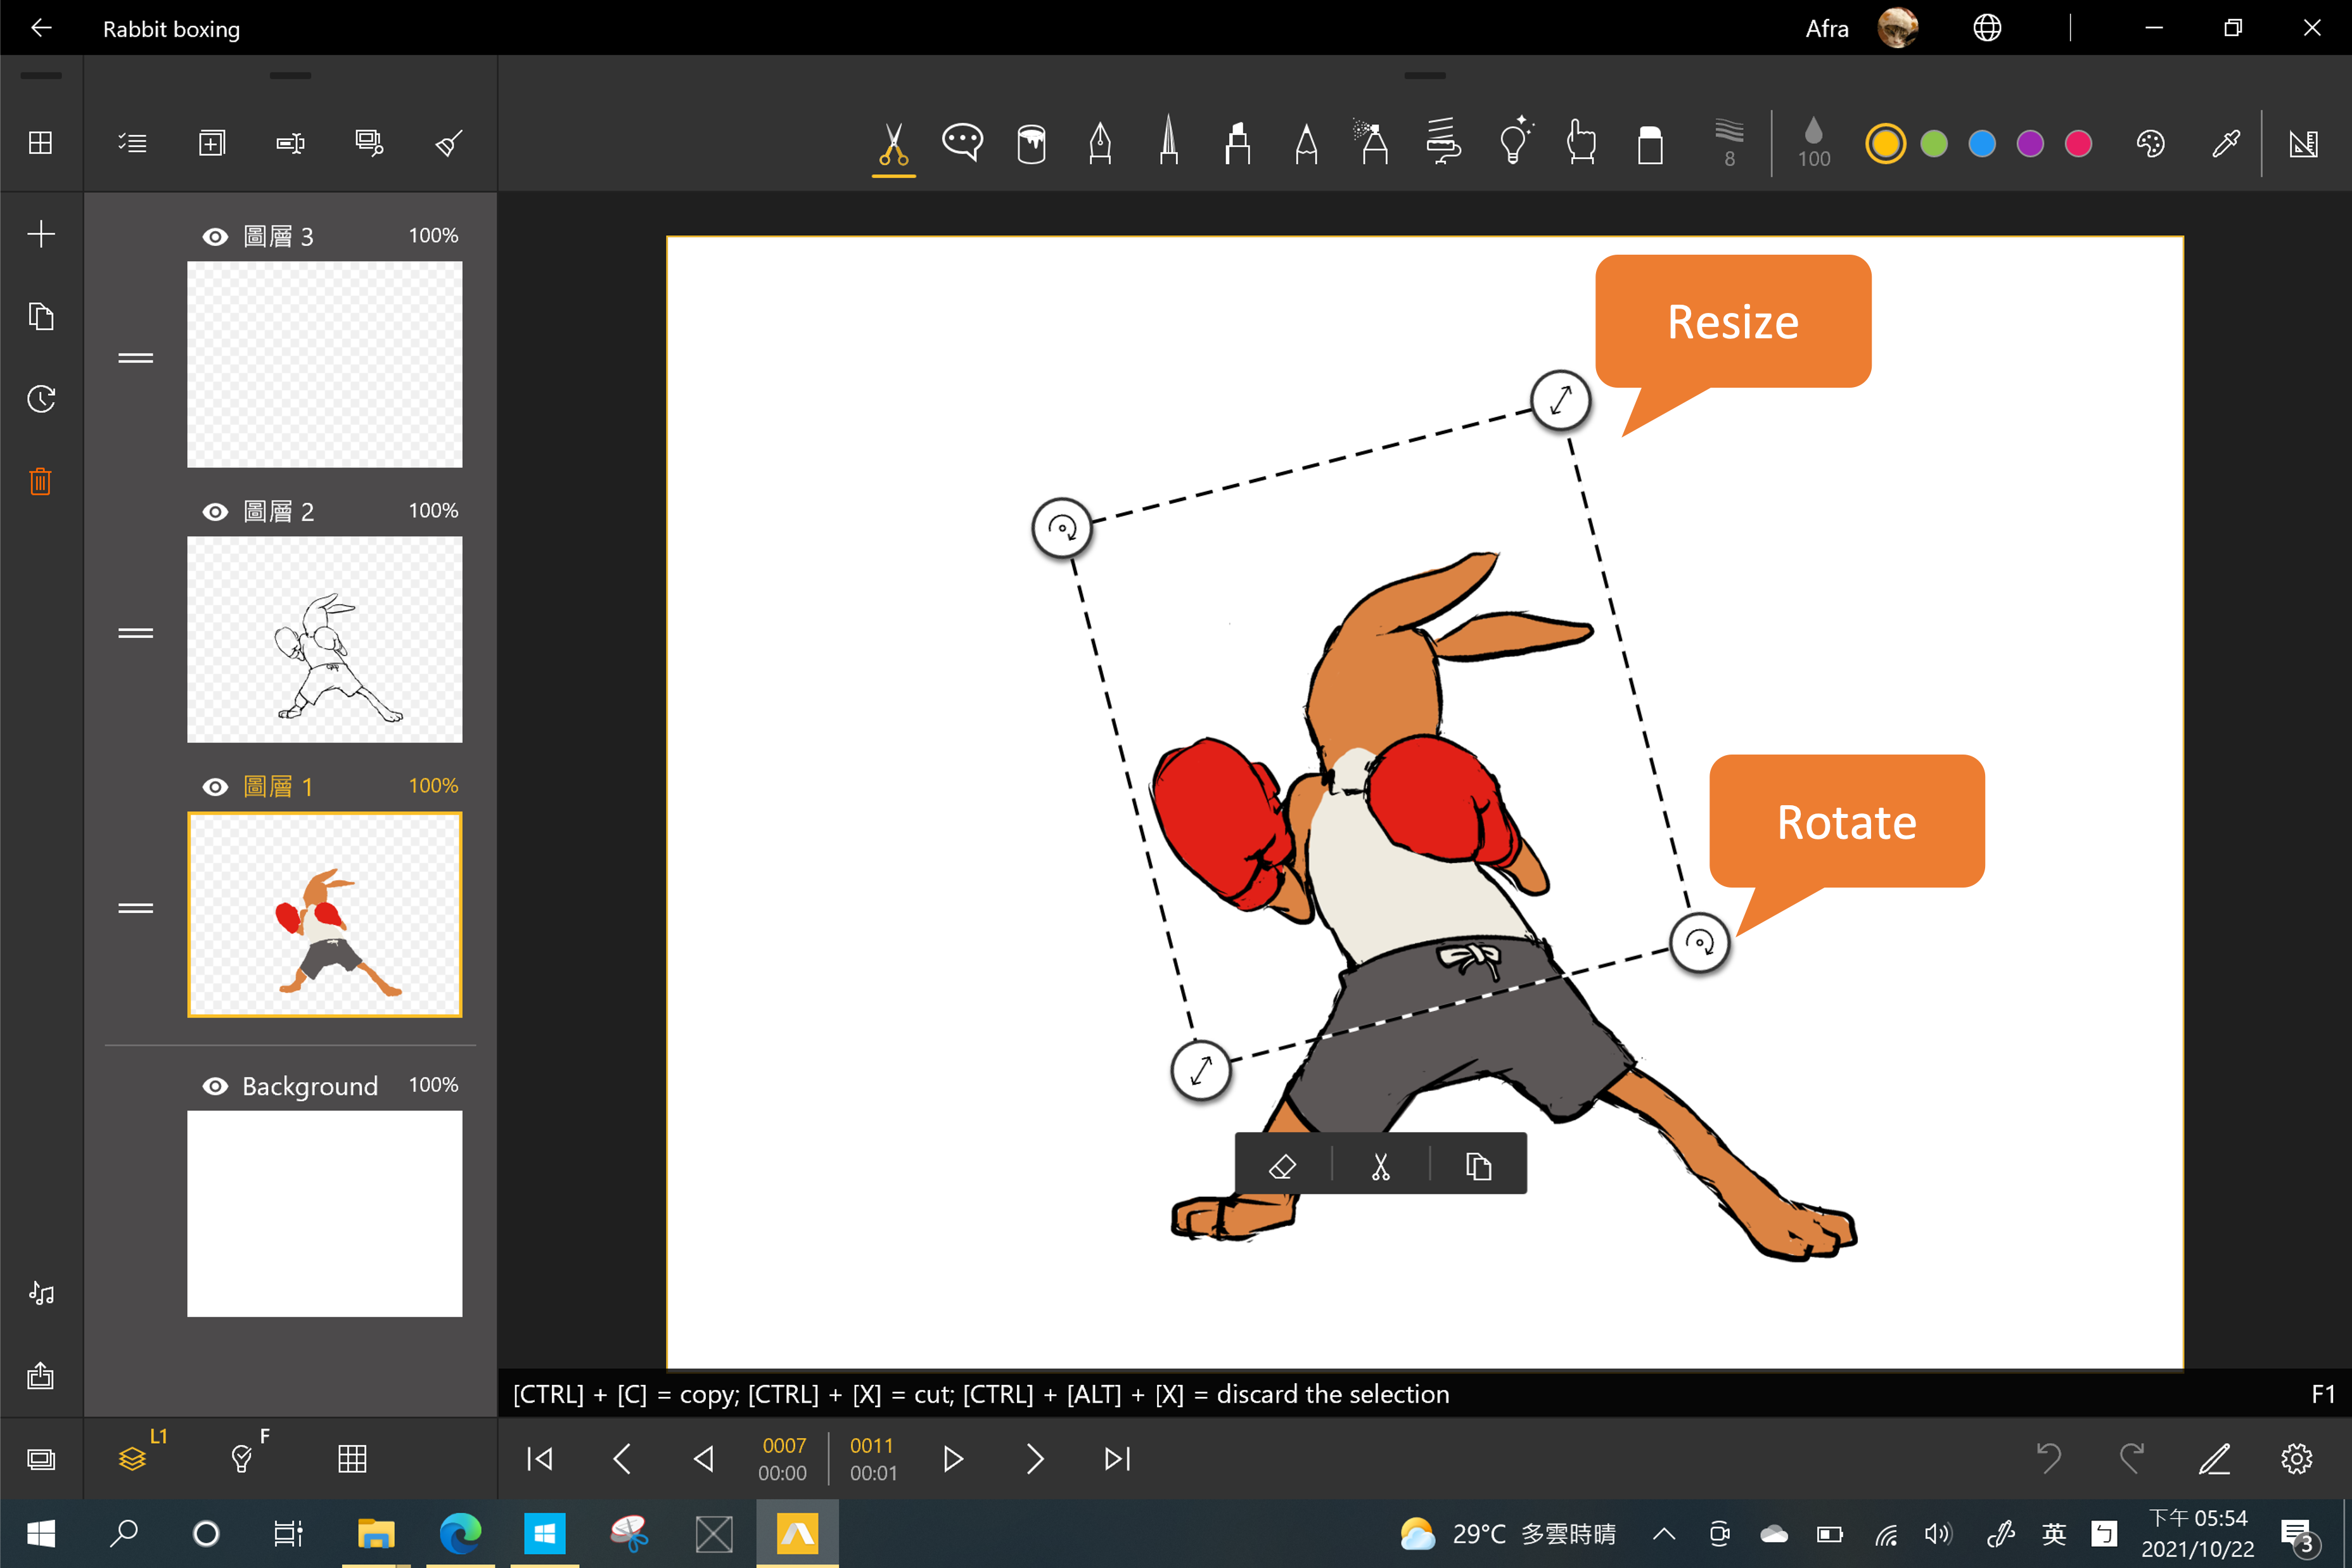Select the 圖層 3 layer thumbnail
The height and width of the screenshot is (1568, 2352).
pos(325,365)
